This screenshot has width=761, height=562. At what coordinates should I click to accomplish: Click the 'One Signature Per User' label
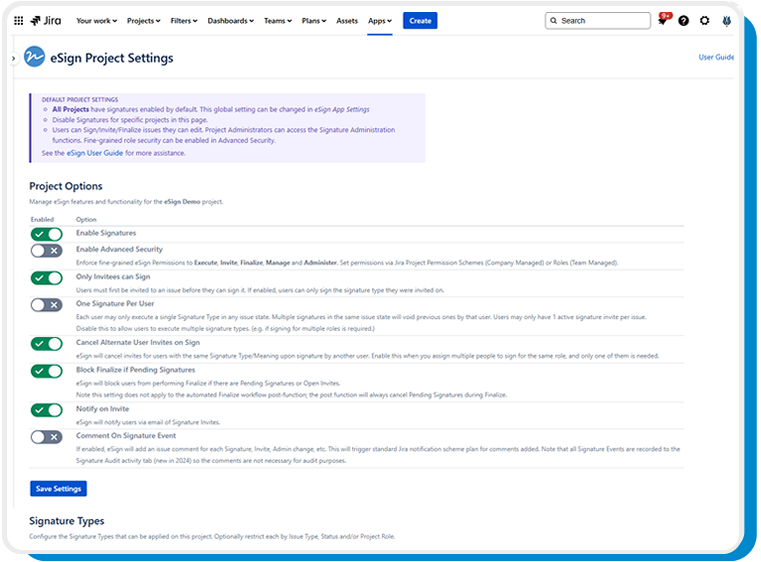(115, 304)
